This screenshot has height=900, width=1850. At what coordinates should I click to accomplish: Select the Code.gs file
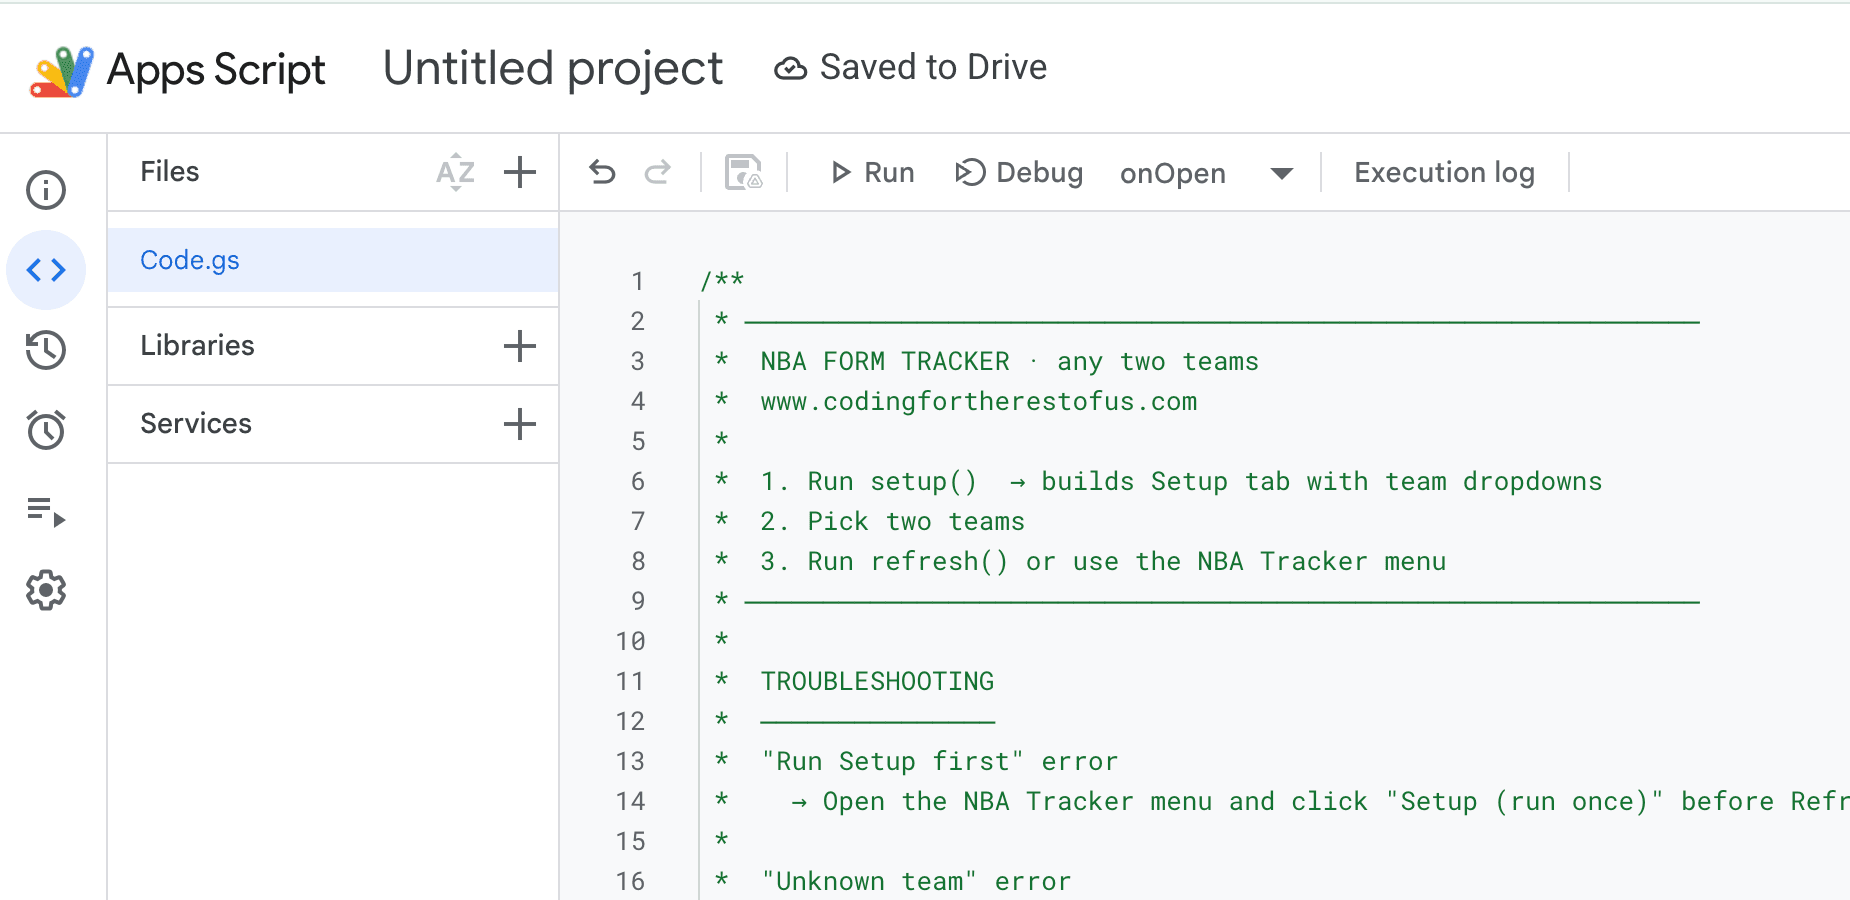[333, 260]
